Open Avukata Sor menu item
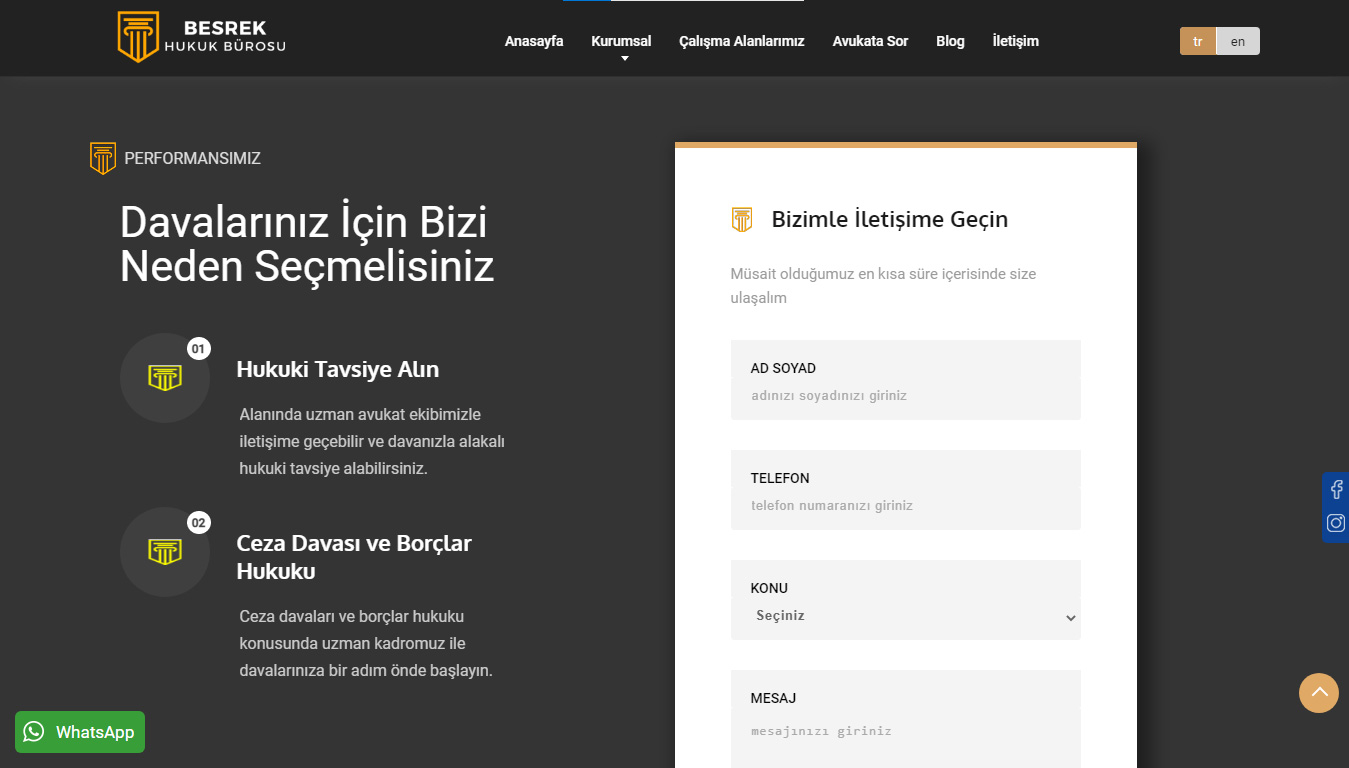Screen dimensions: 1349x768 [x=870, y=41]
